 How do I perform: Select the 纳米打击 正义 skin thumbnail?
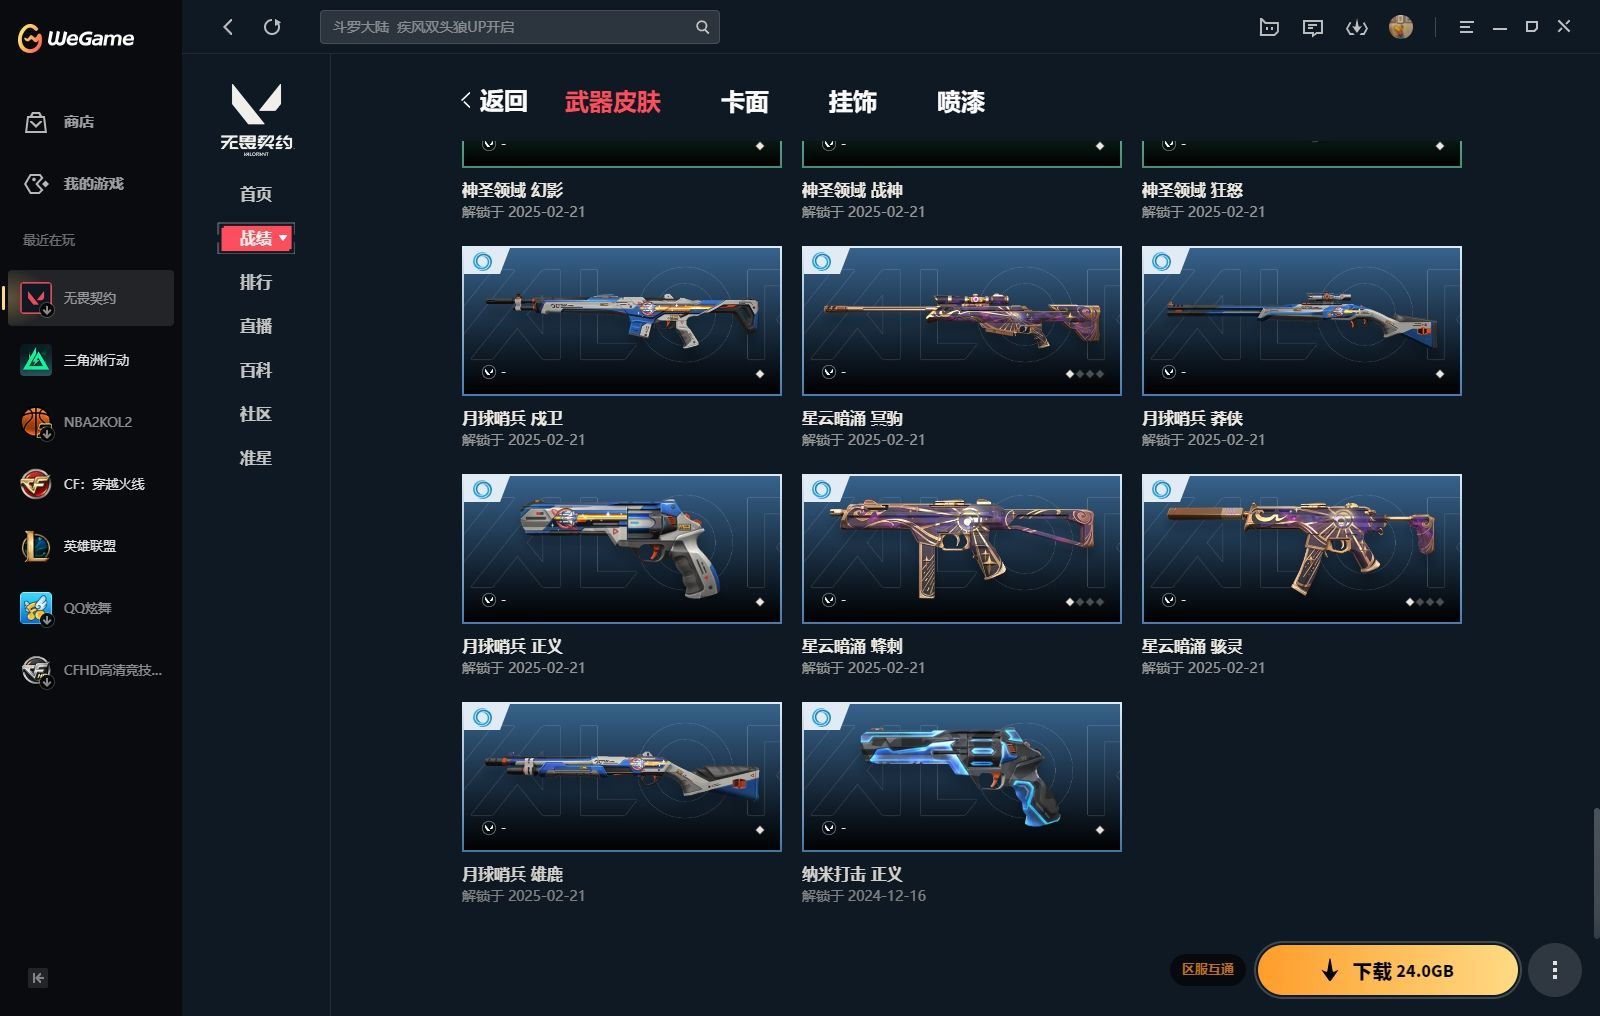962,777
